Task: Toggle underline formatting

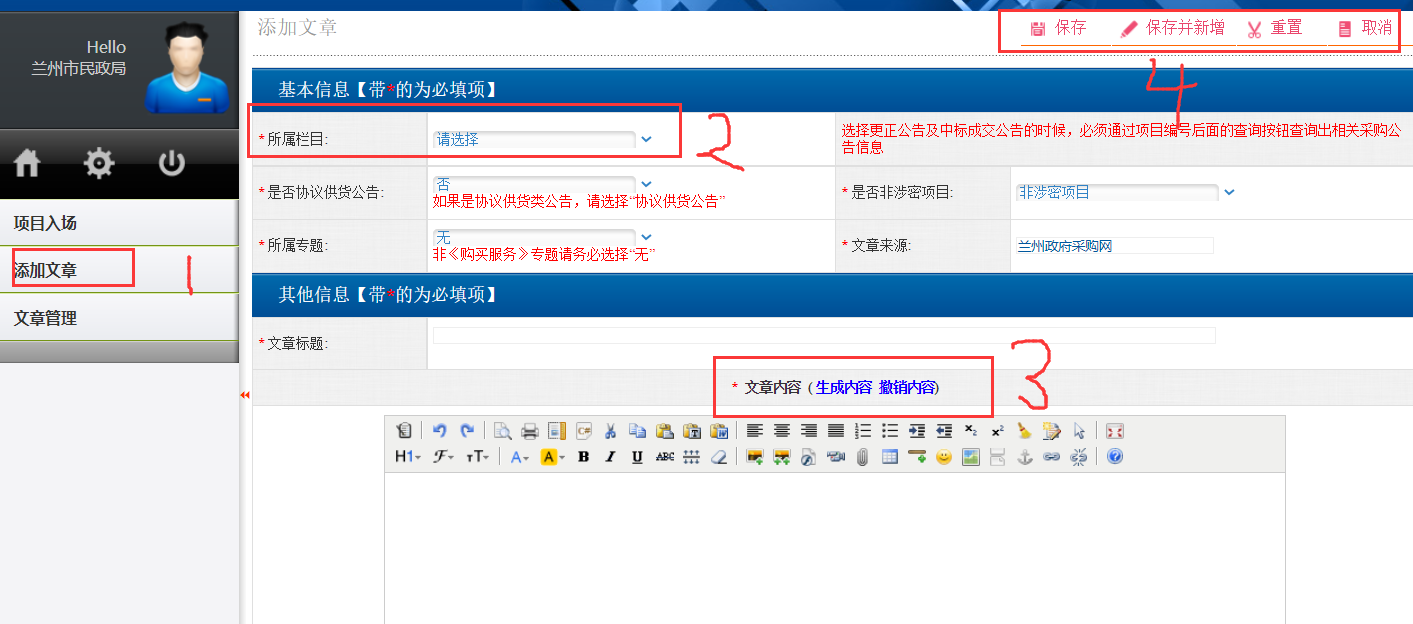Action: pos(637,457)
